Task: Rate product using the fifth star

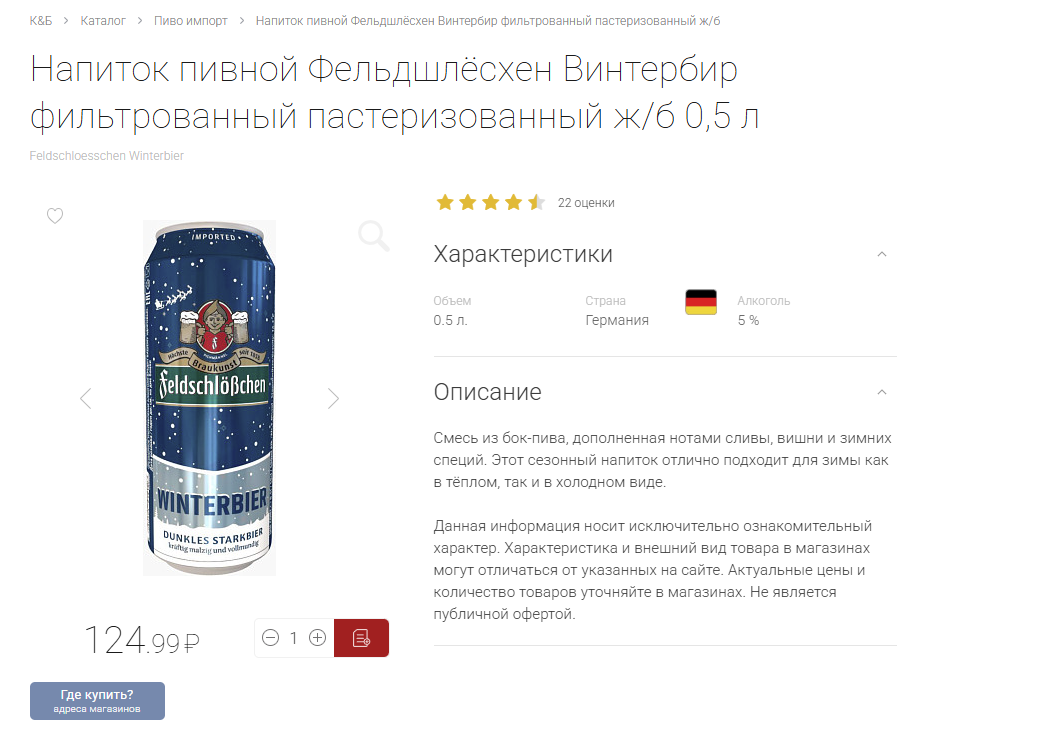Action: point(536,202)
